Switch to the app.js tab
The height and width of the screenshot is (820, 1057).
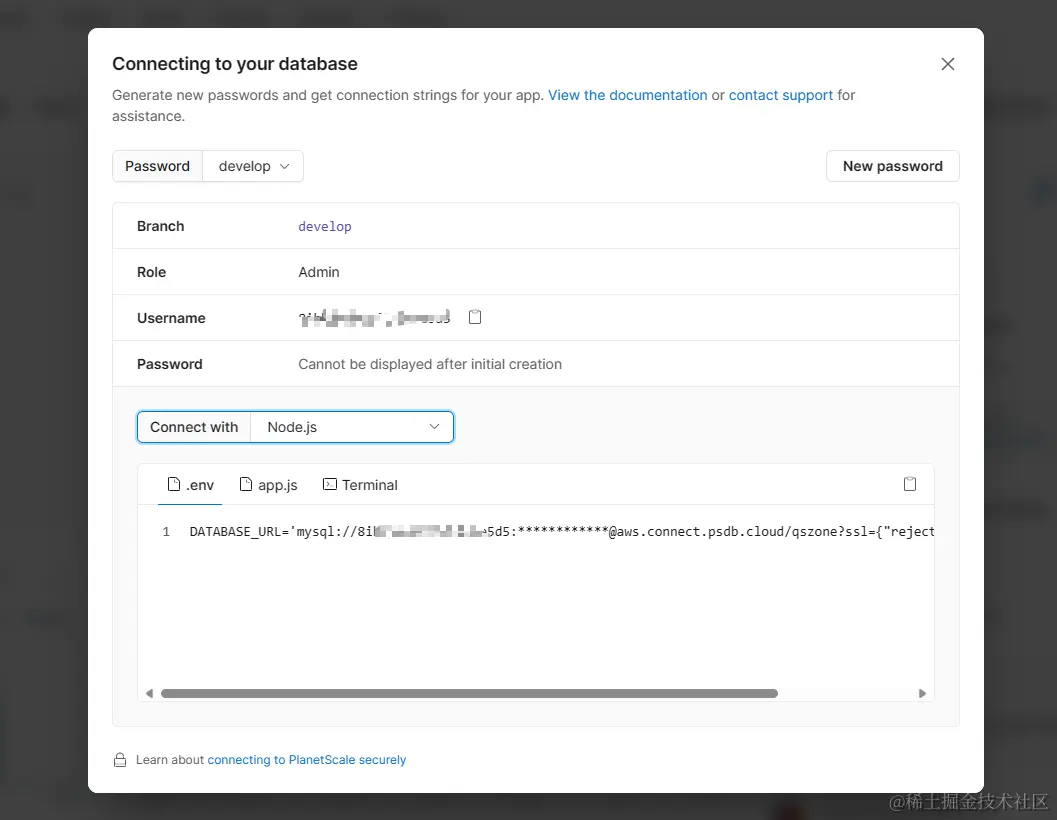click(269, 485)
